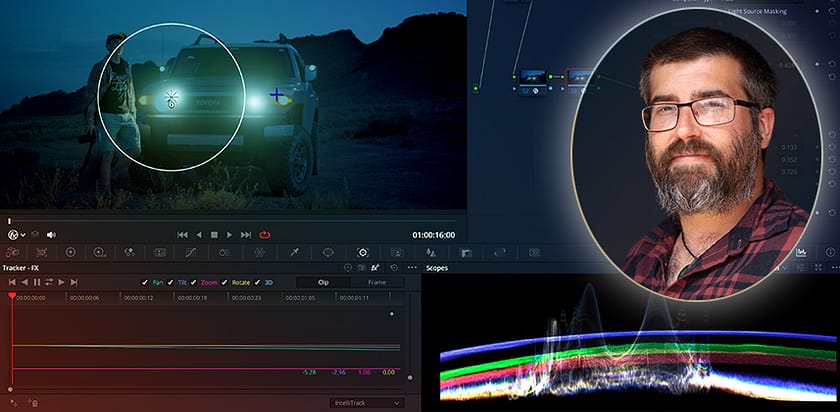Toggle the Light Source Masking option dot

tap(818, 11)
